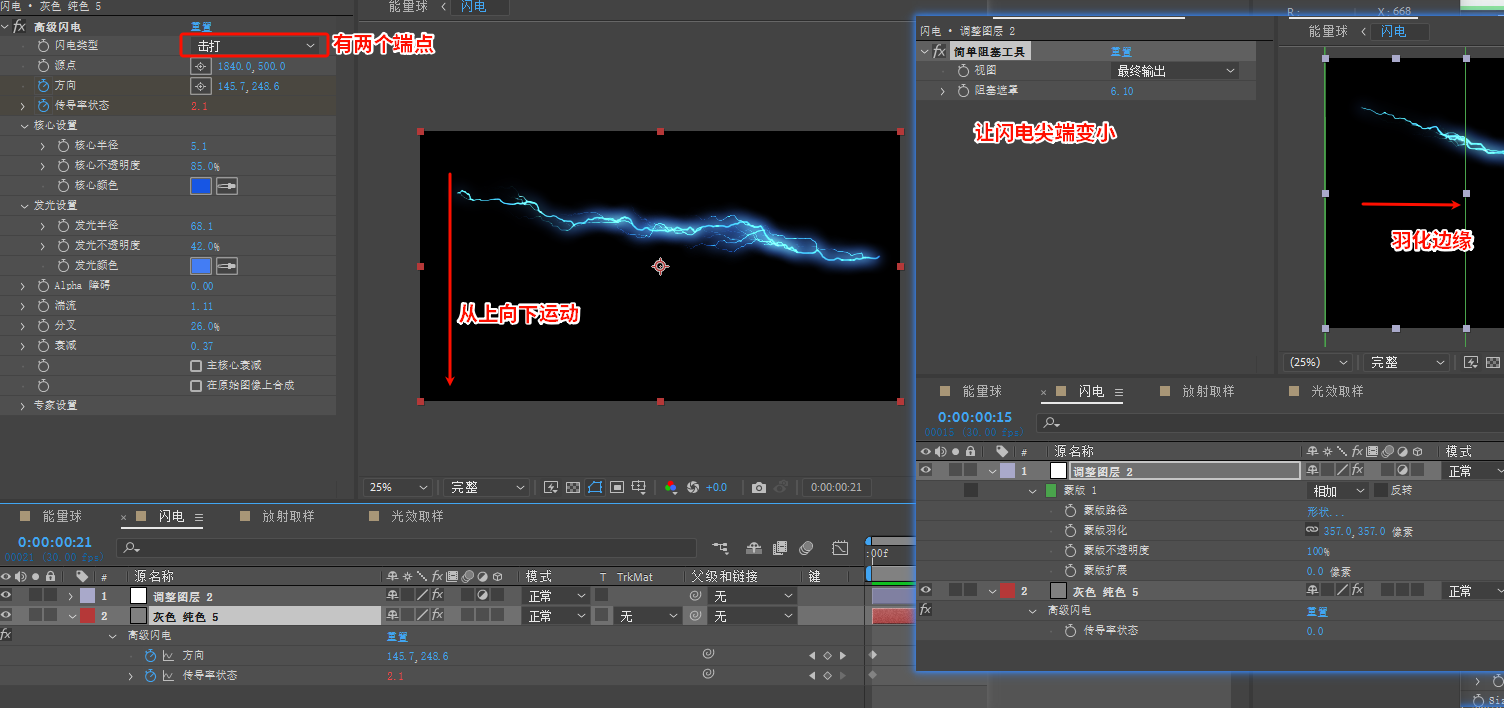Switch to 能量球 tab in left timeline
Screen dimensions: 1504x708
tap(62, 516)
